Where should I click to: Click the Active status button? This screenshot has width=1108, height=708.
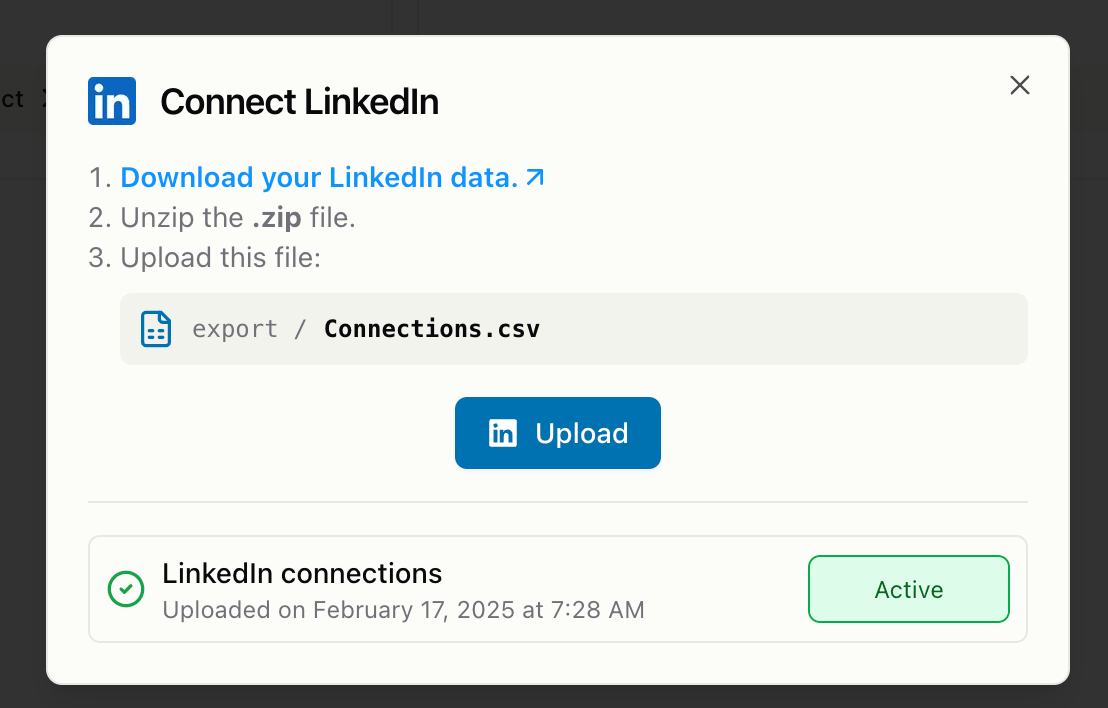(908, 590)
